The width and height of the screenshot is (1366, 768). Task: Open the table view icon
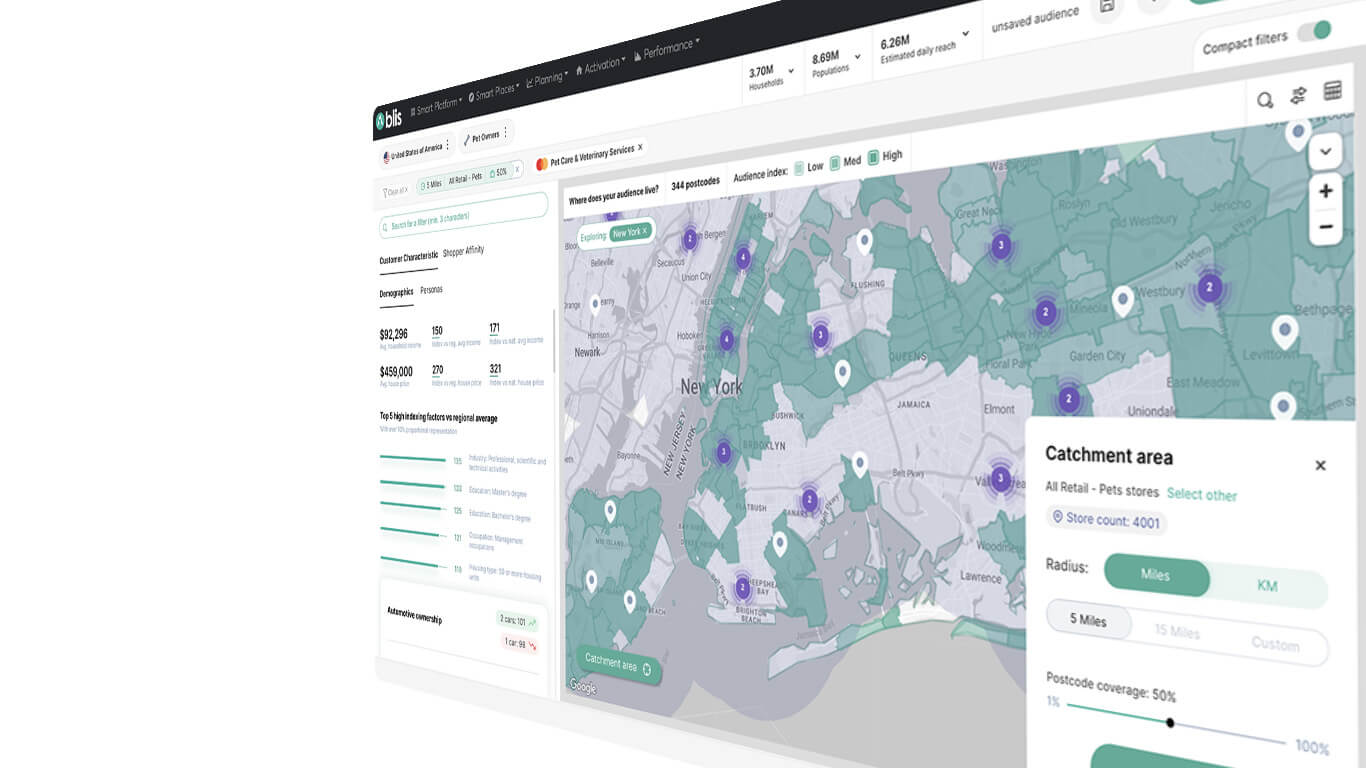click(1332, 91)
